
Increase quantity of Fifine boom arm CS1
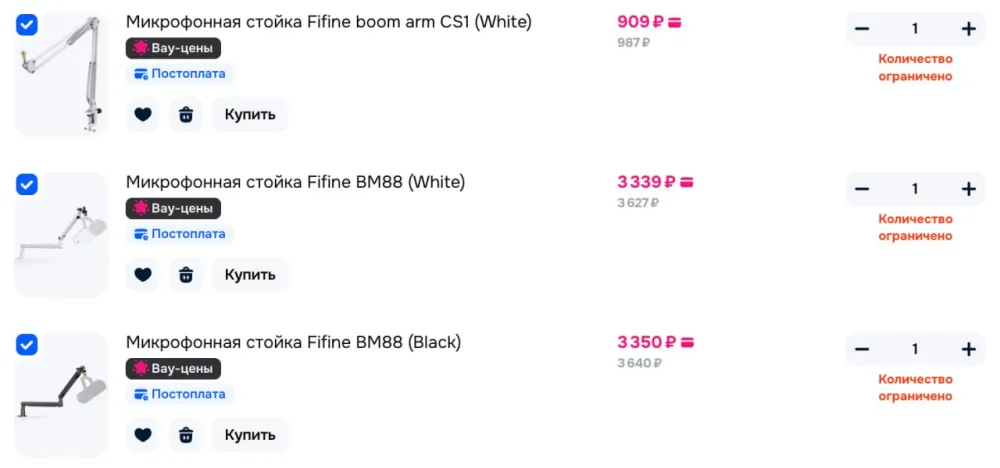point(968,29)
